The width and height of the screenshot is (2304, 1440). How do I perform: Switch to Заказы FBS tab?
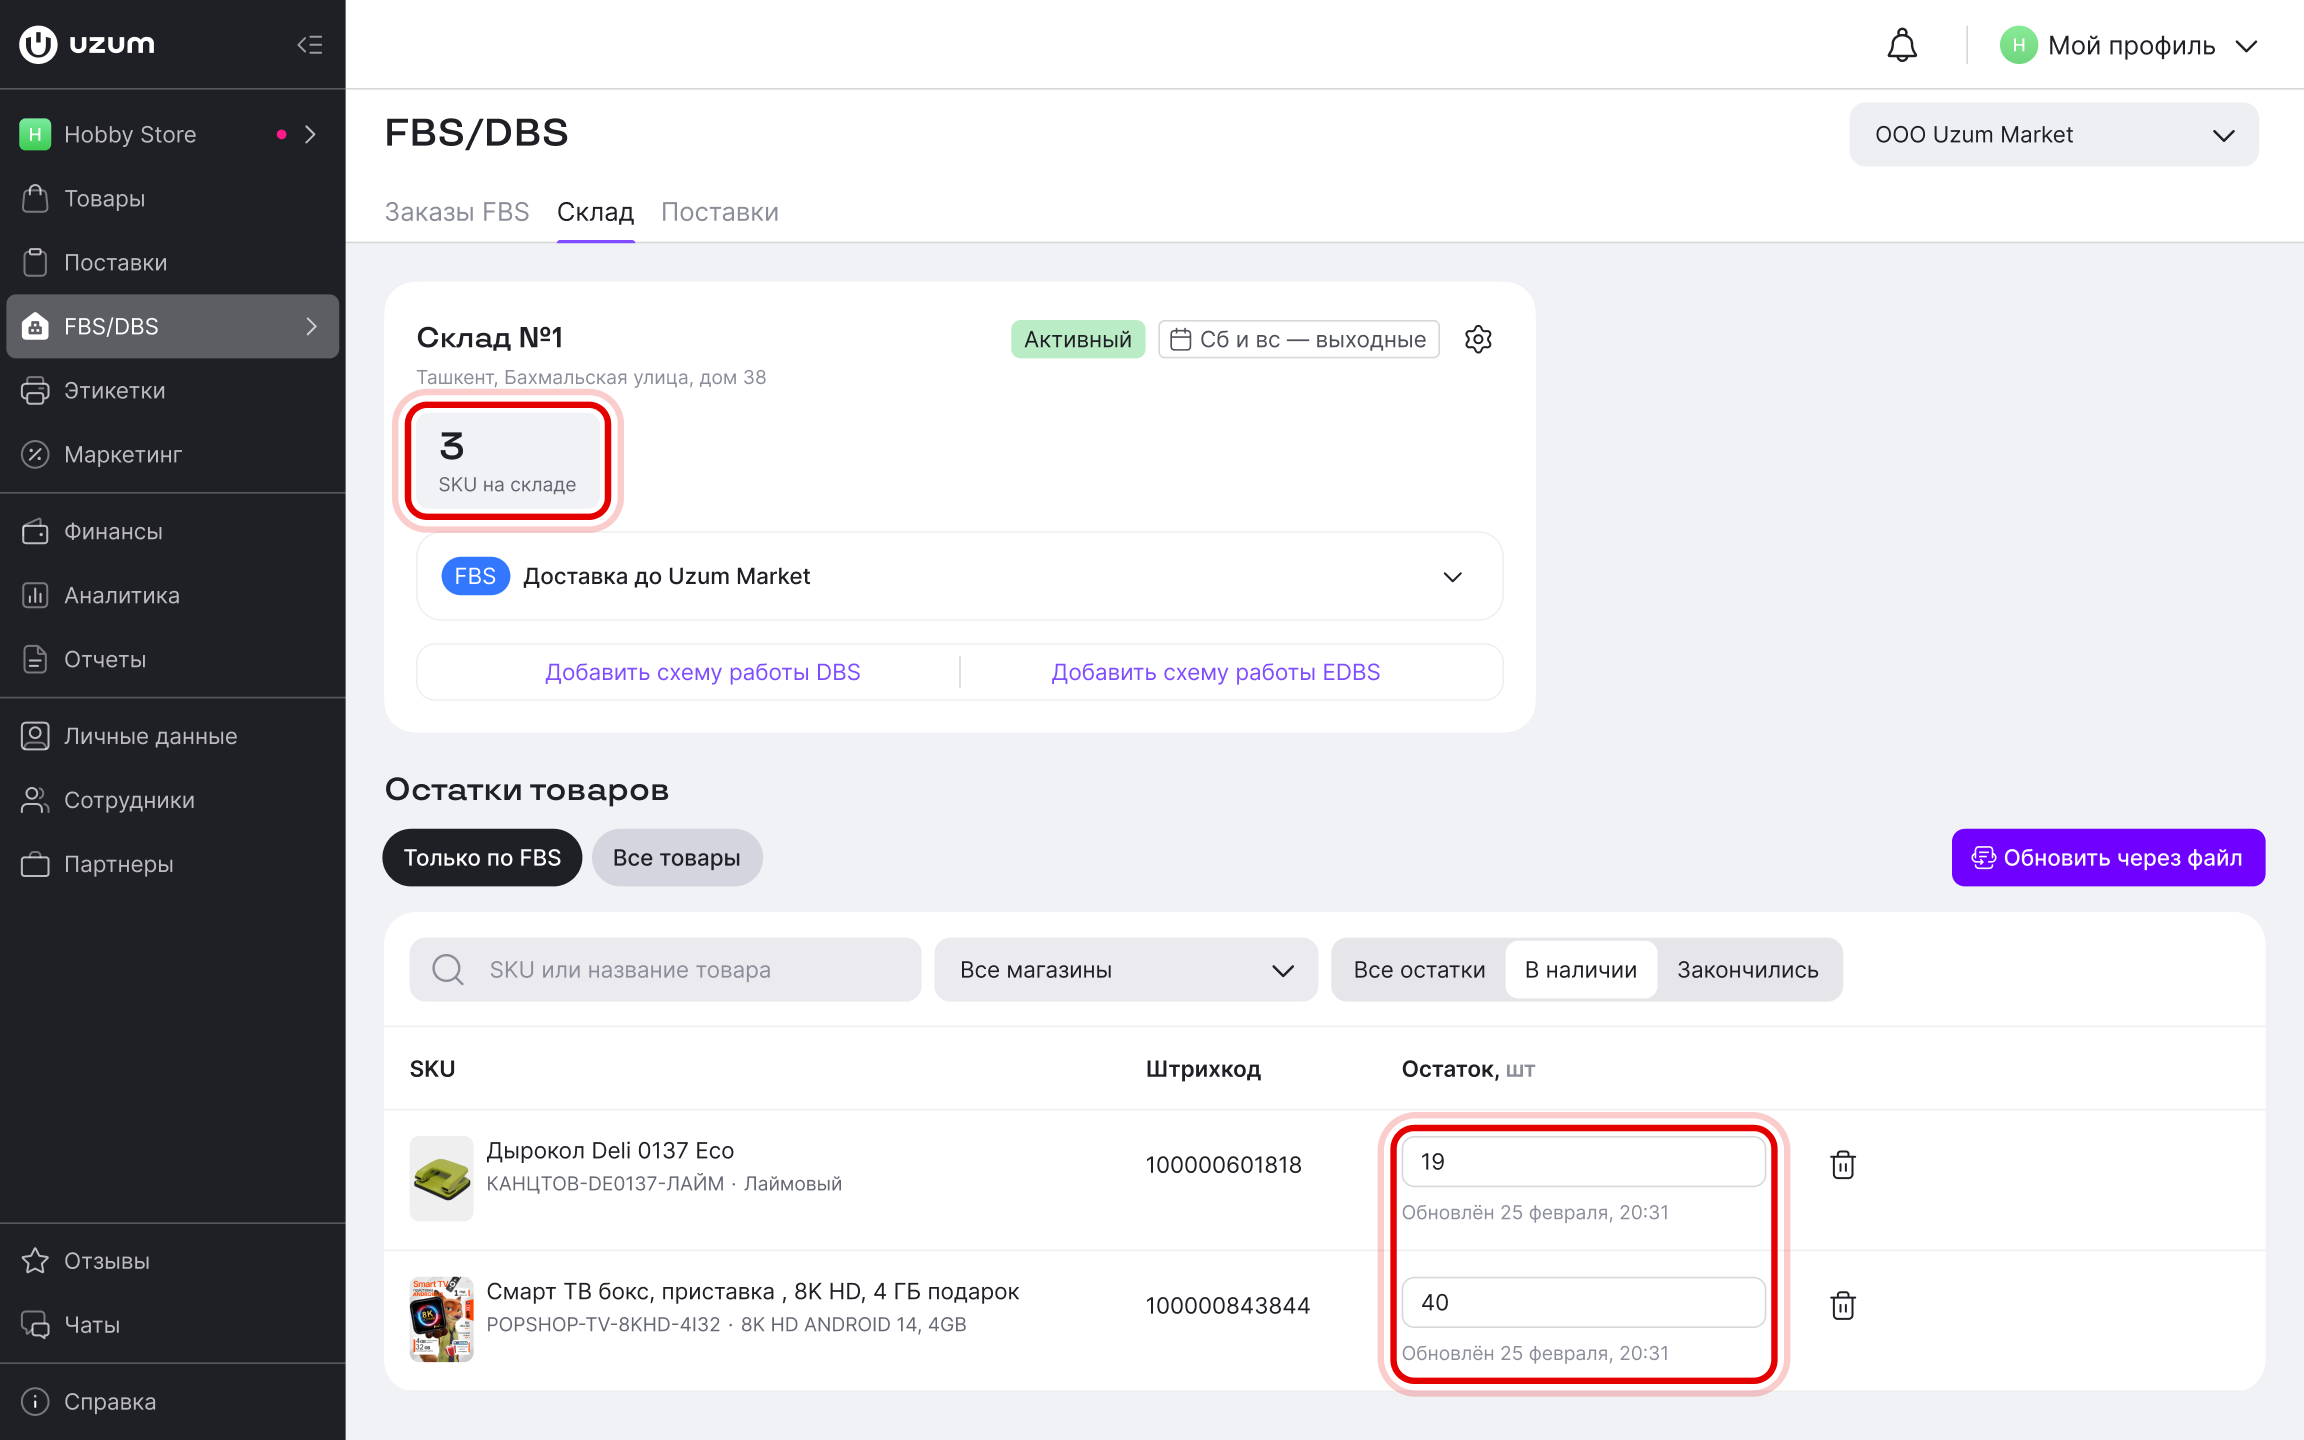coord(457,212)
